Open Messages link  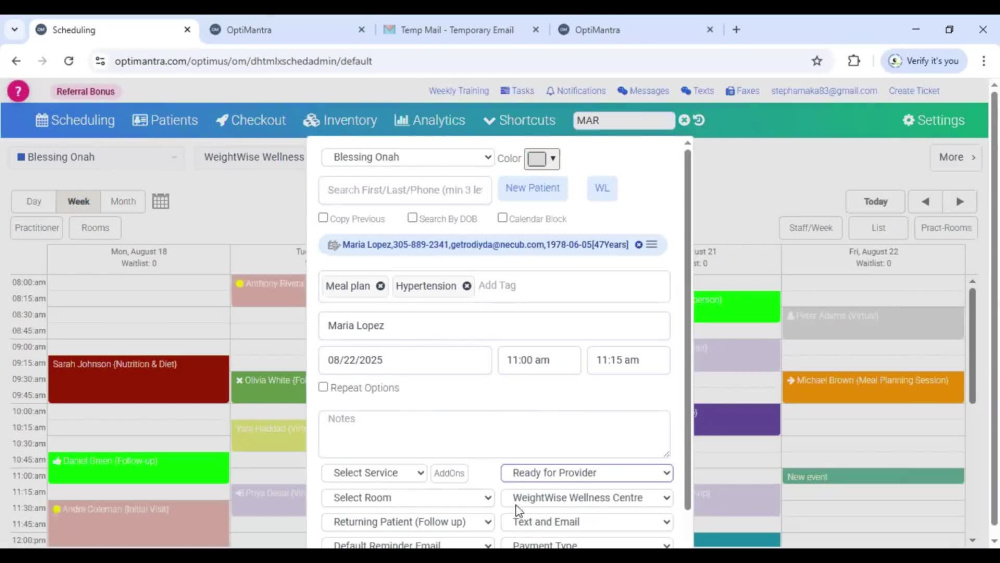click(643, 91)
